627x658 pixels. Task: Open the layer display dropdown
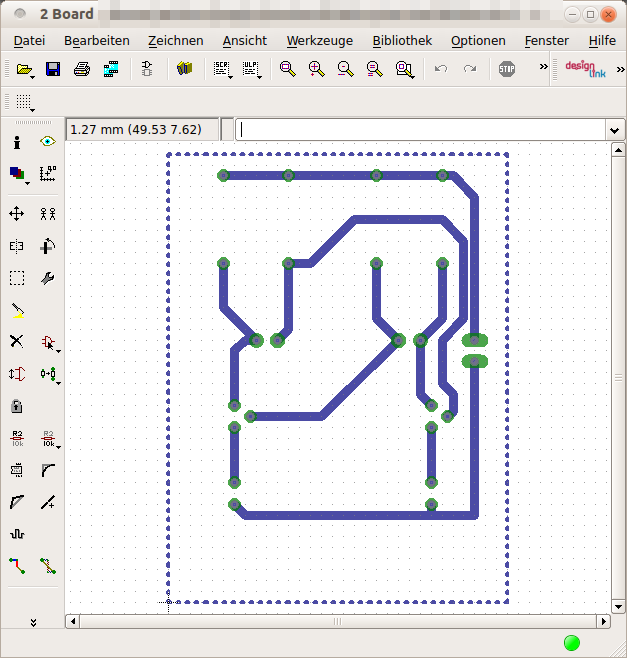click(x=18, y=174)
